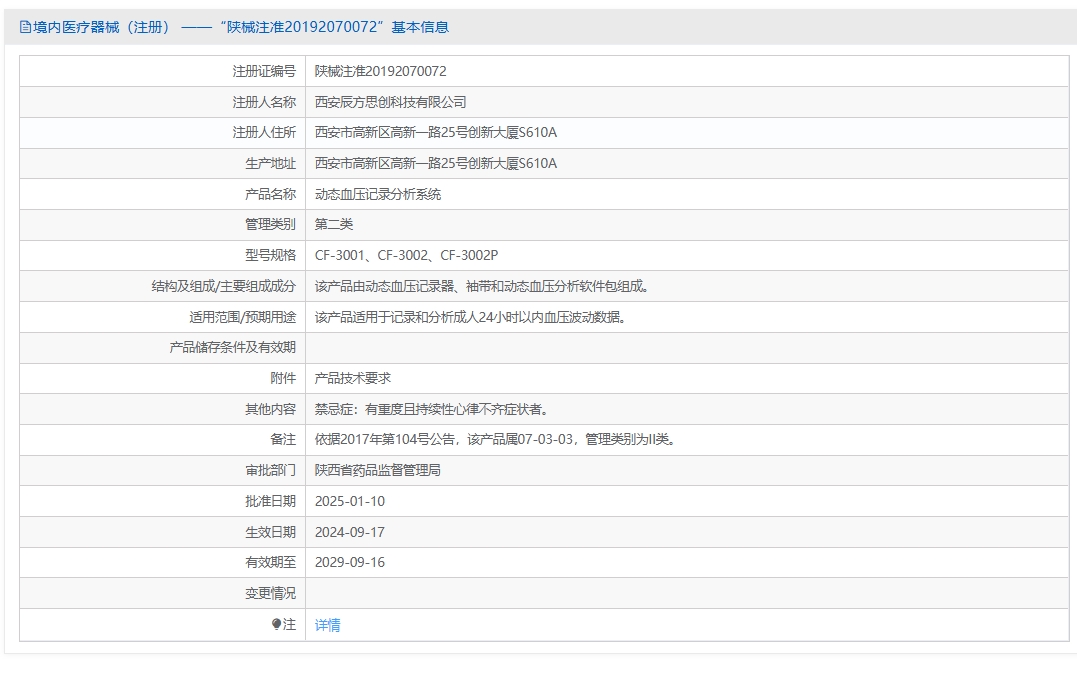Select model values CF-3001、CF-3002、CF-3002P

point(406,256)
